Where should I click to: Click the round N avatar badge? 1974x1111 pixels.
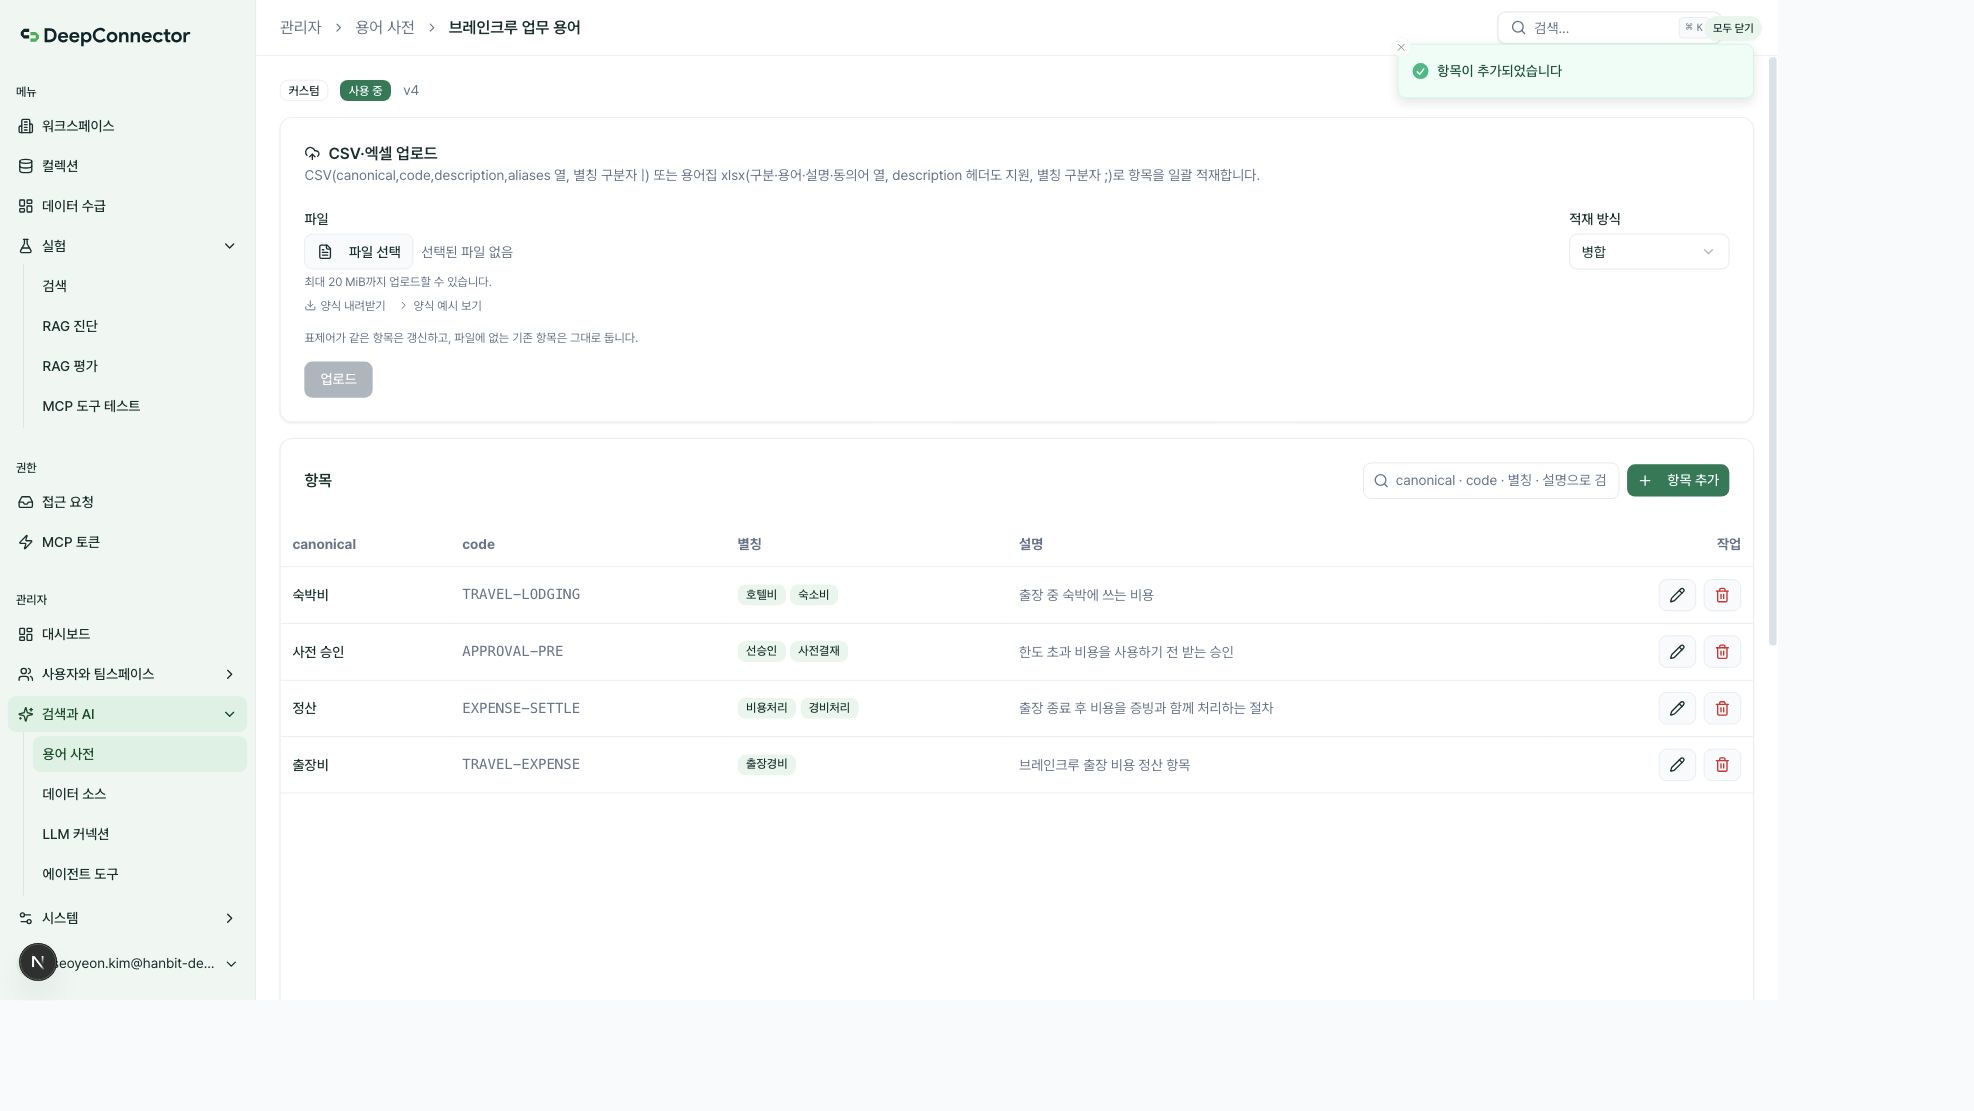(38, 962)
